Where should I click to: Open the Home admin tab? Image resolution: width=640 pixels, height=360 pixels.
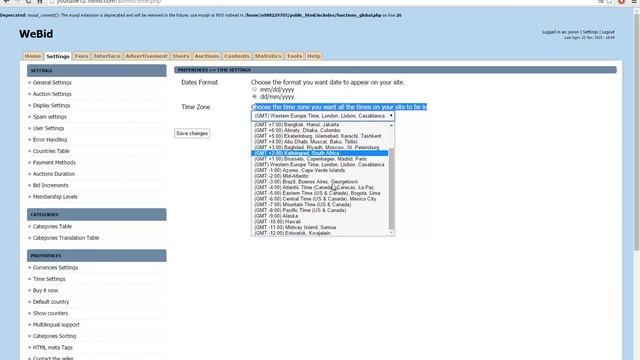[33, 56]
